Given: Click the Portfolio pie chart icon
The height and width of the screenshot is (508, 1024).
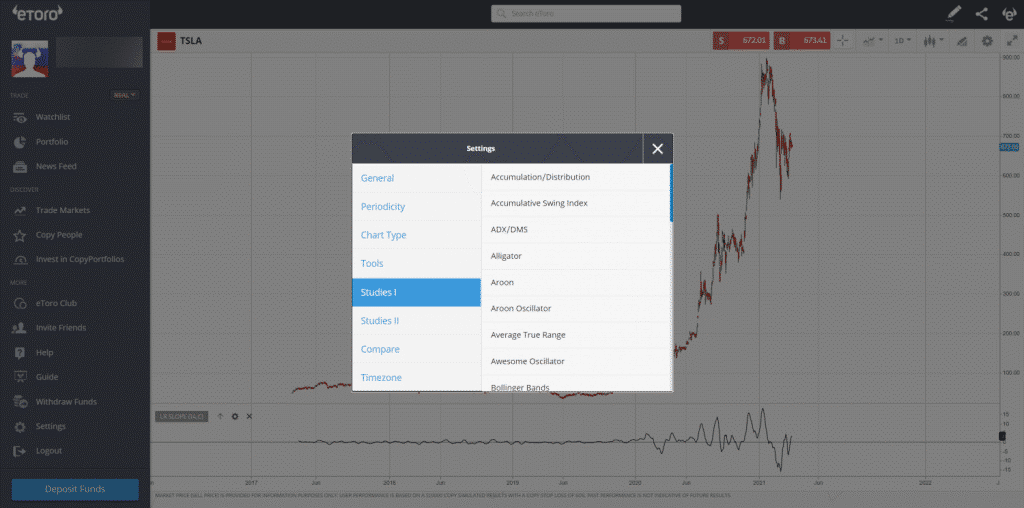Looking at the screenshot, I should pyautogui.click(x=20, y=142).
